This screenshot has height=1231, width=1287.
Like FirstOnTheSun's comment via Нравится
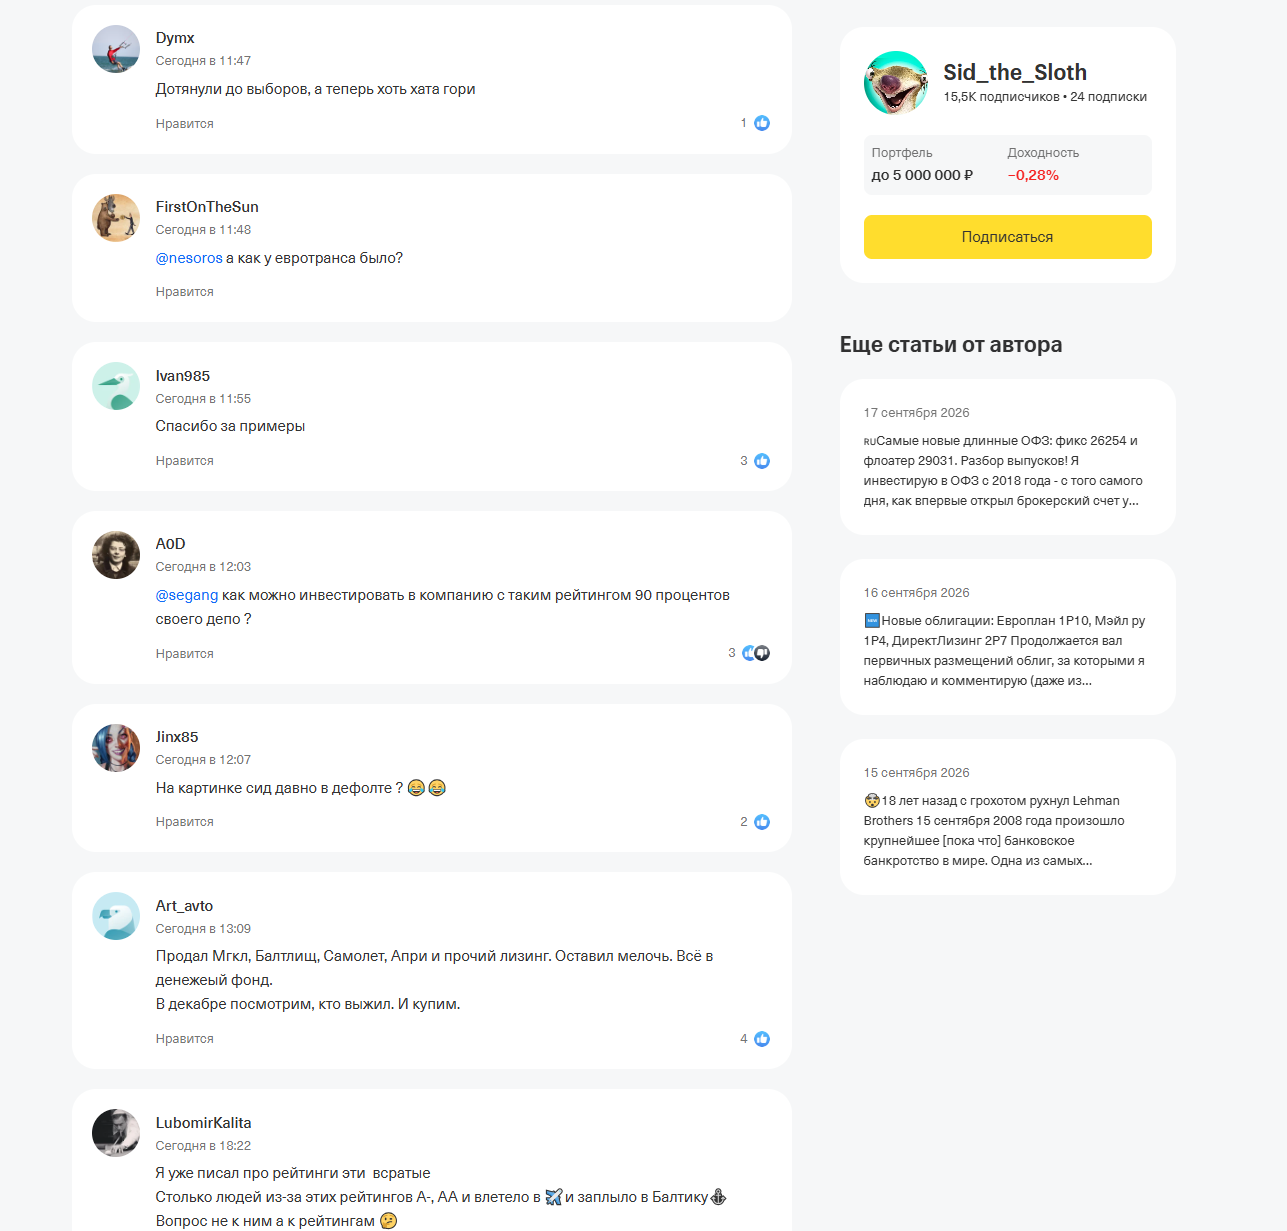coord(185,292)
